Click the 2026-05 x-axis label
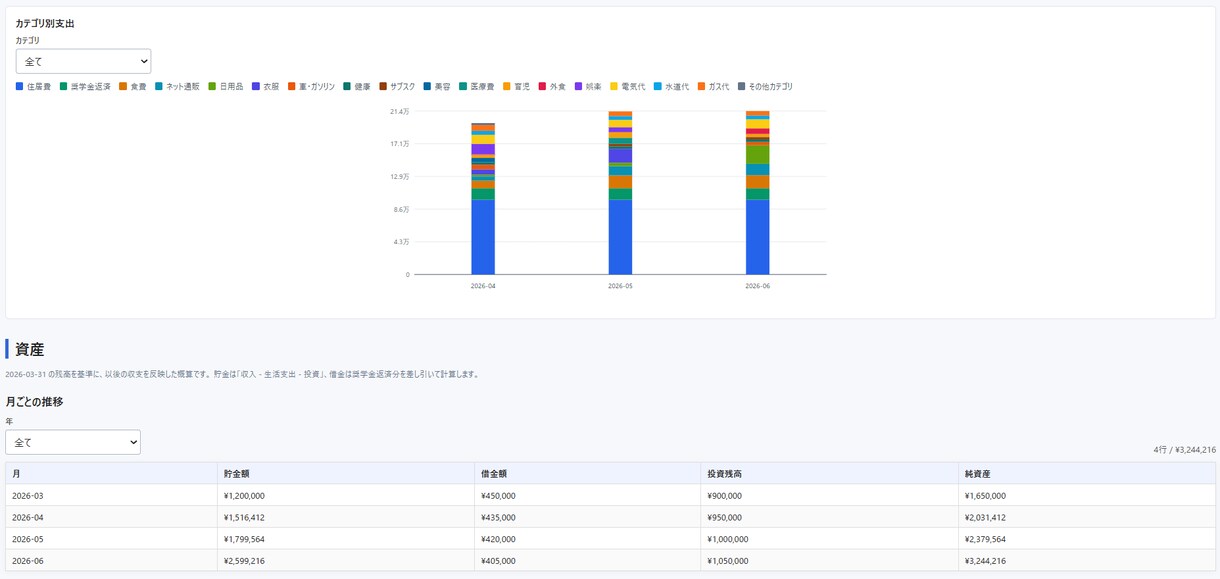1220x579 pixels. tap(620, 286)
